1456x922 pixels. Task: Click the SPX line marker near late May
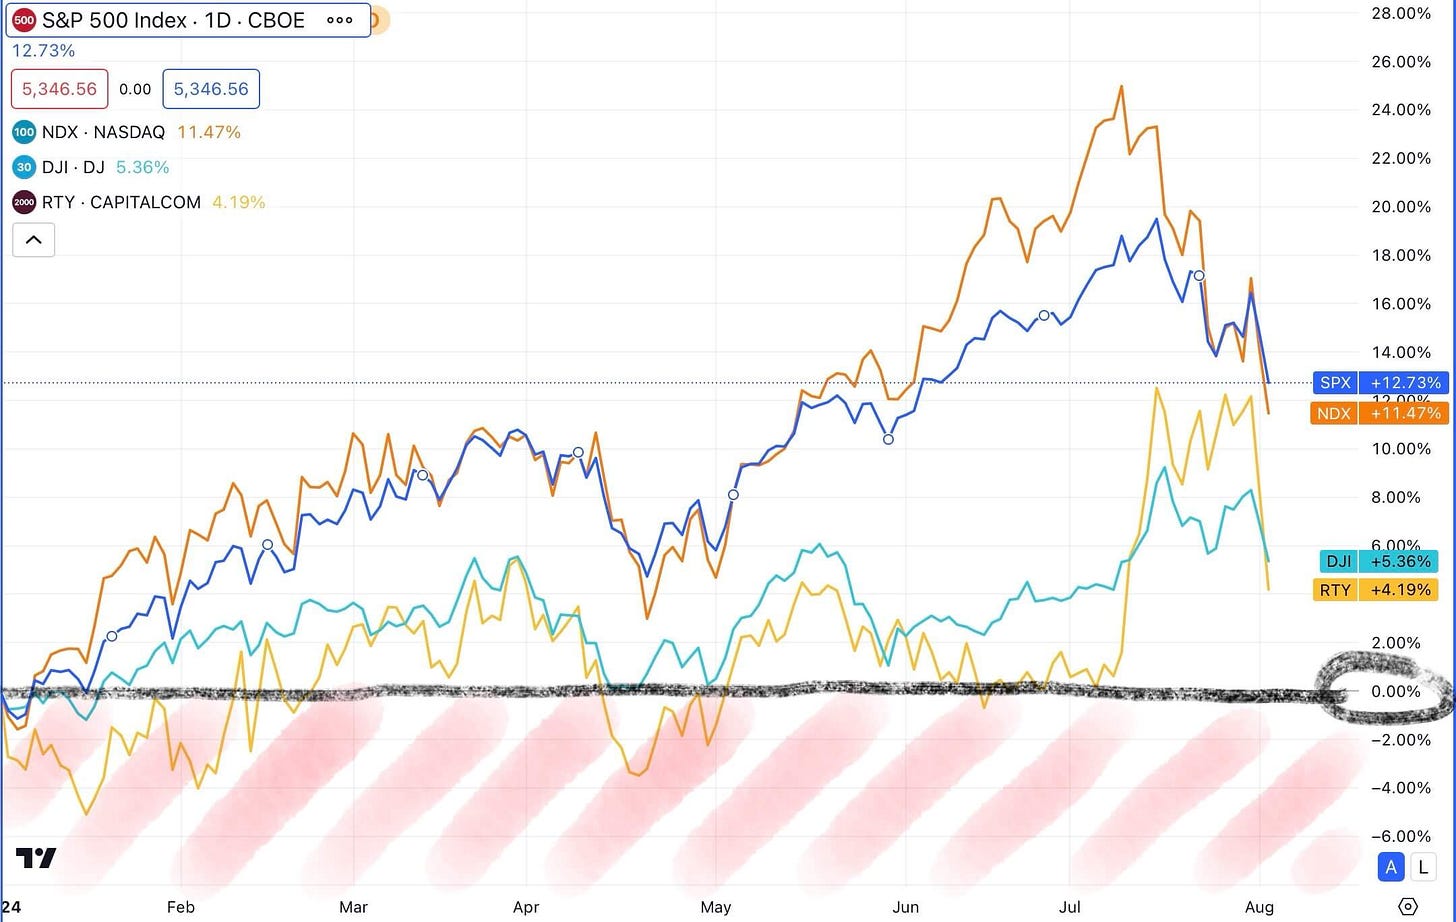tap(888, 439)
